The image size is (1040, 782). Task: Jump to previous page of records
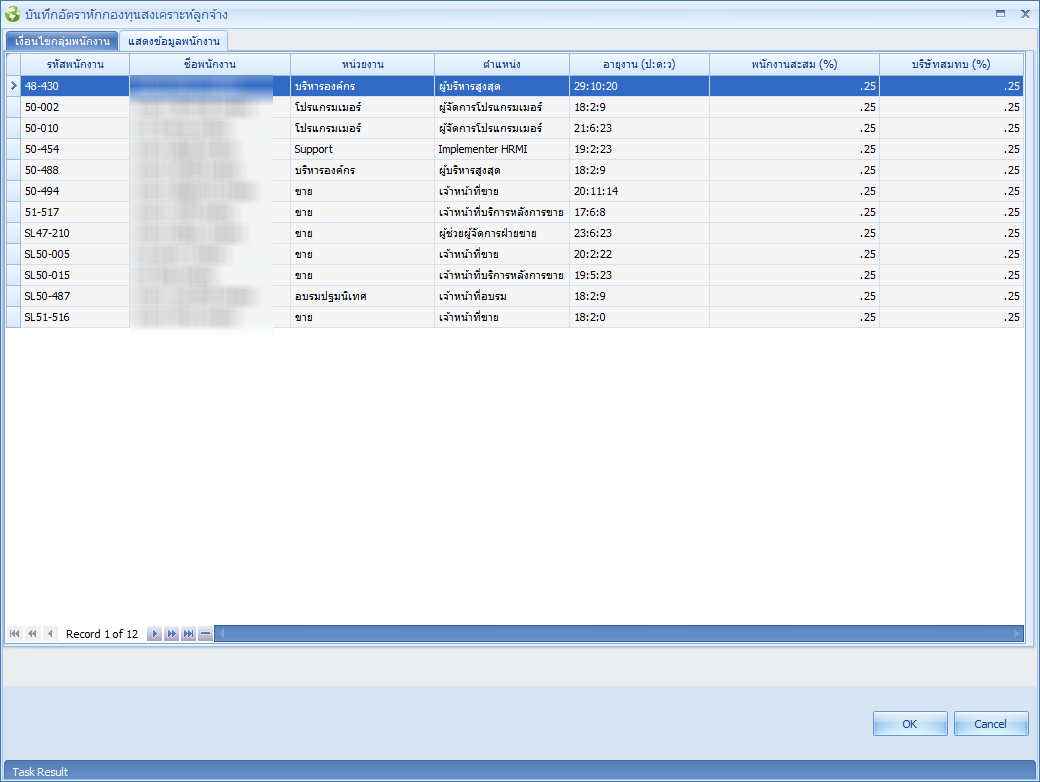pyautogui.click(x=32, y=634)
